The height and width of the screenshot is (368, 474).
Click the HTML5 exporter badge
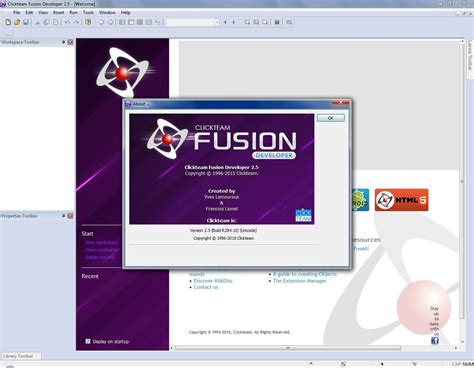tap(401, 200)
